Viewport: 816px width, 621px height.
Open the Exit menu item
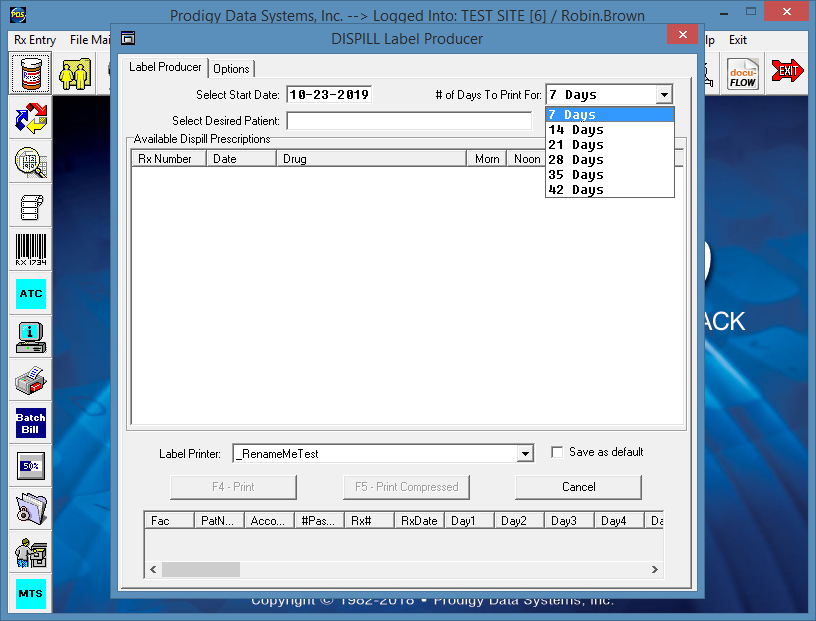738,40
